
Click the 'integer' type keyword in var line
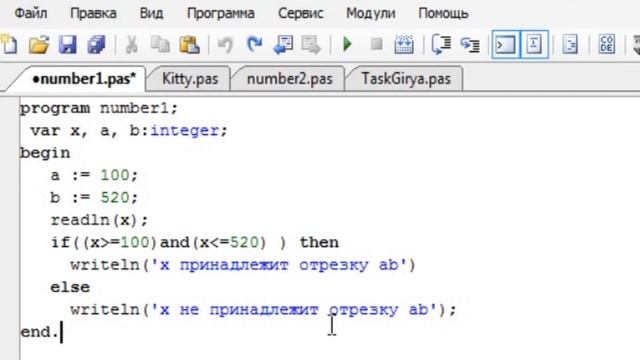184,131
